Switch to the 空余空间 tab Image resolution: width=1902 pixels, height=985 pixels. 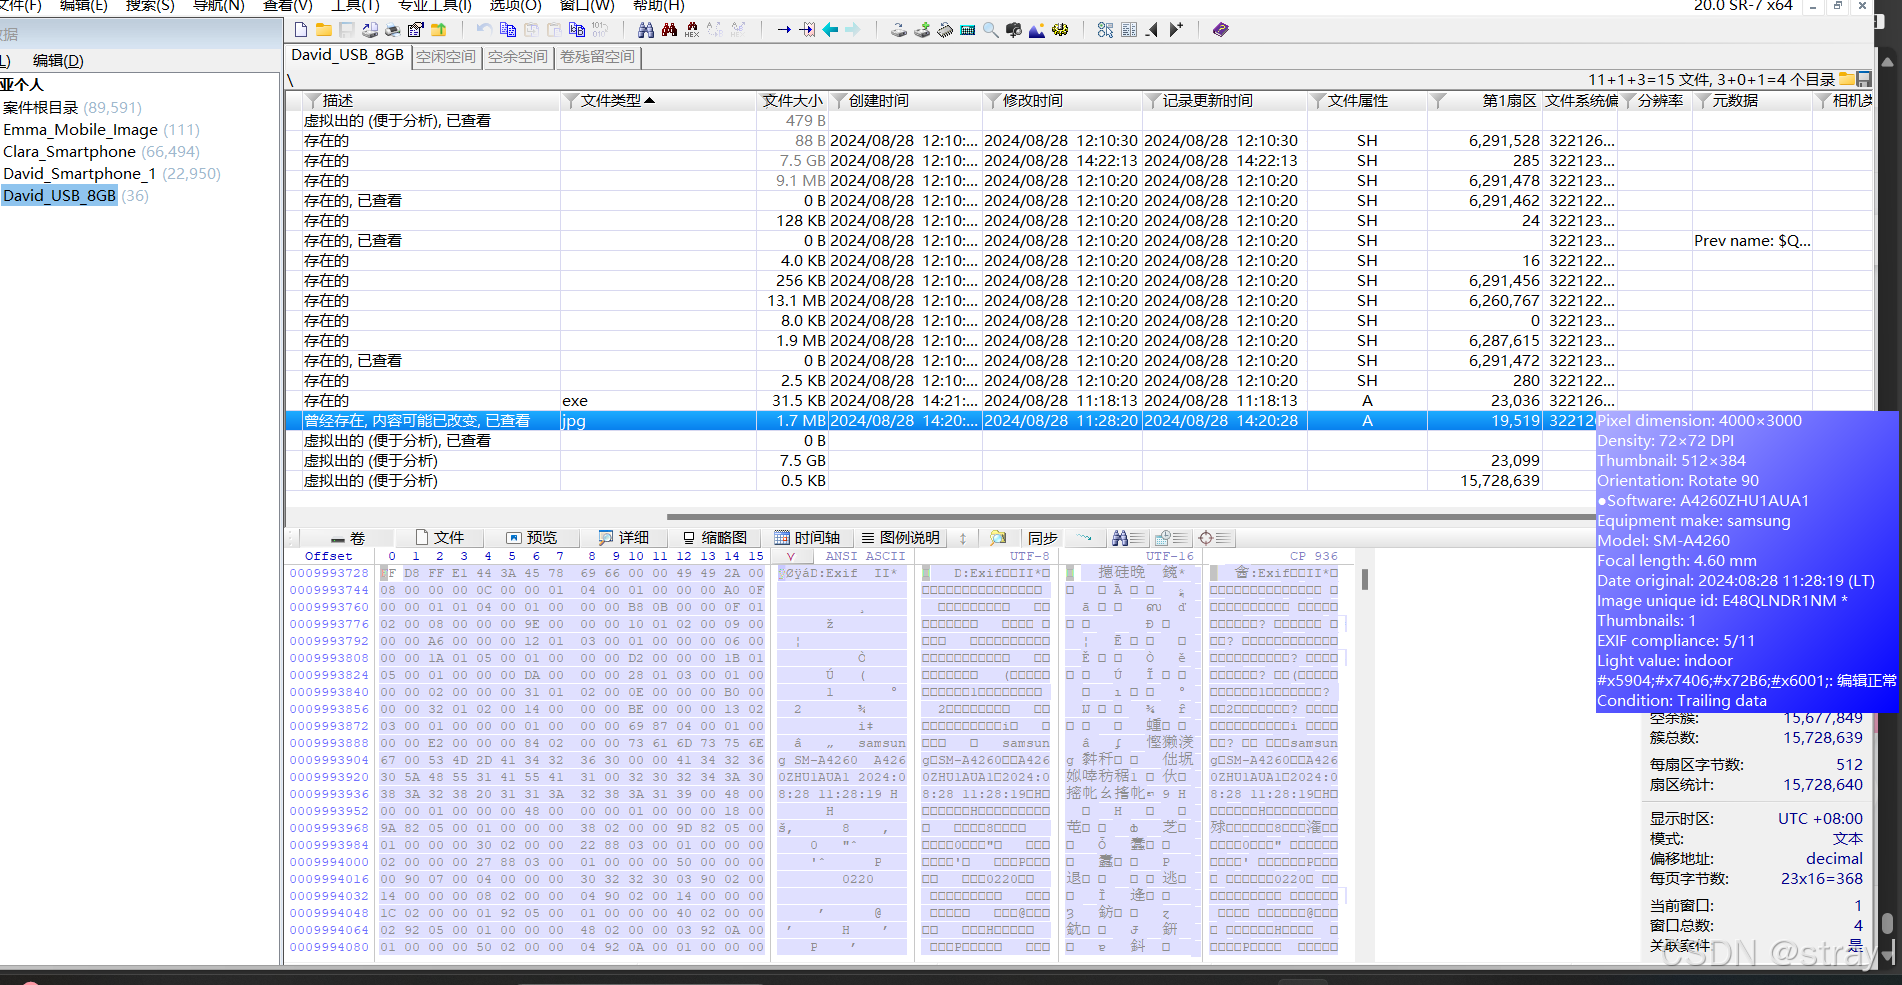(518, 57)
